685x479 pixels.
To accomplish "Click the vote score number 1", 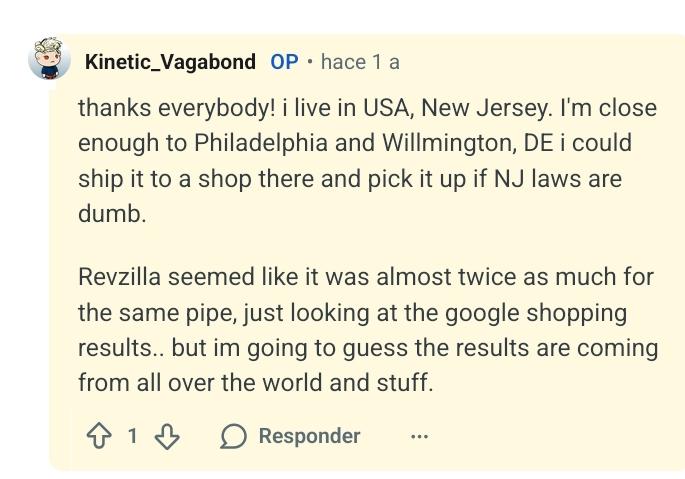I will tap(133, 436).
